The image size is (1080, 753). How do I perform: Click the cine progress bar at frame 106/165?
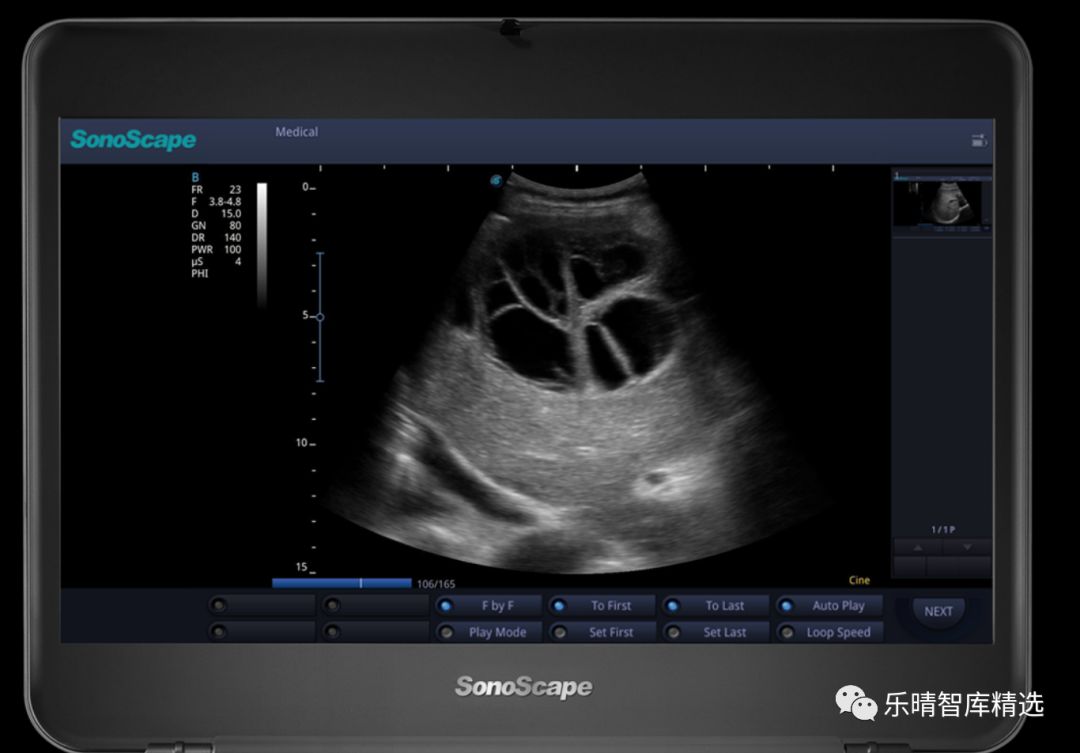(x=342, y=584)
